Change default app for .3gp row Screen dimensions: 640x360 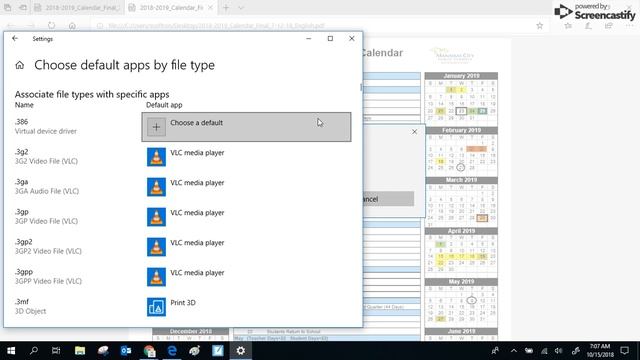click(x=246, y=217)
